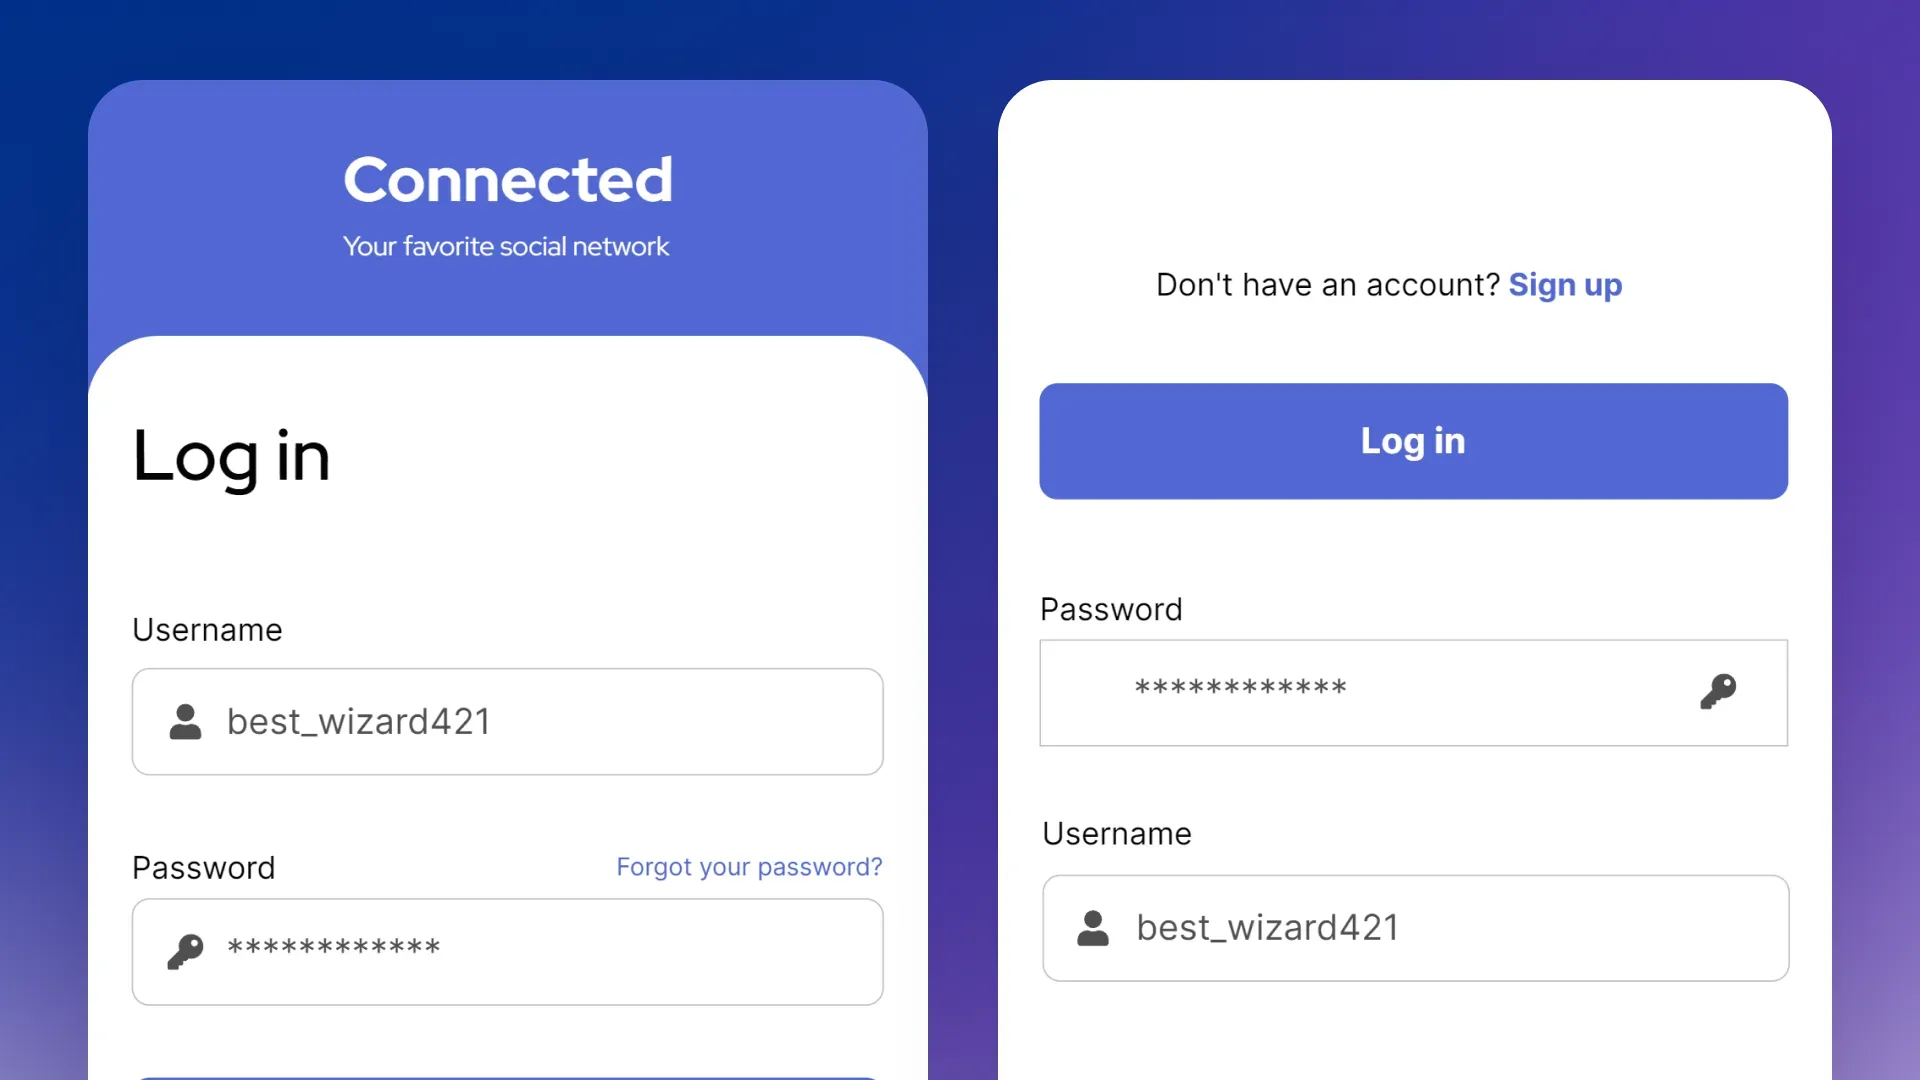Click the Don't have an account? text
Image resolution: width=1920 pixels, height=1080 pixels.
[1328, 285]
